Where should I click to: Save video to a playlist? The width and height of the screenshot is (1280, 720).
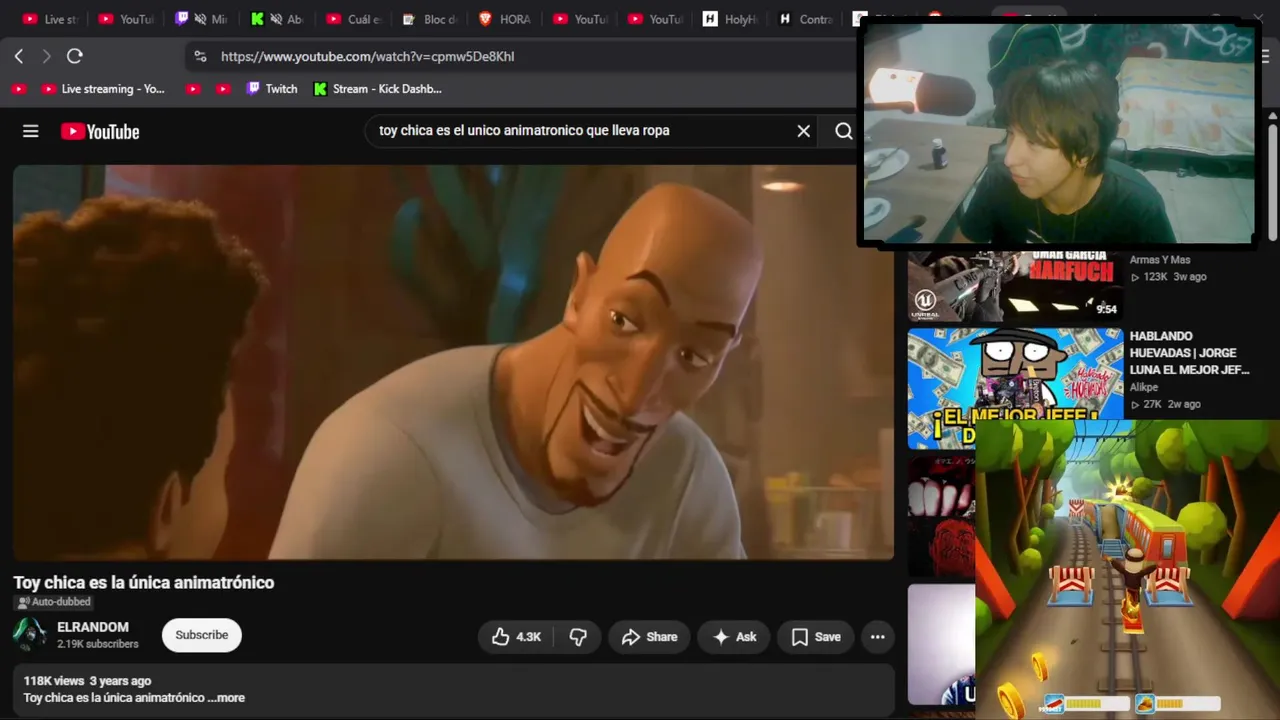816,637
